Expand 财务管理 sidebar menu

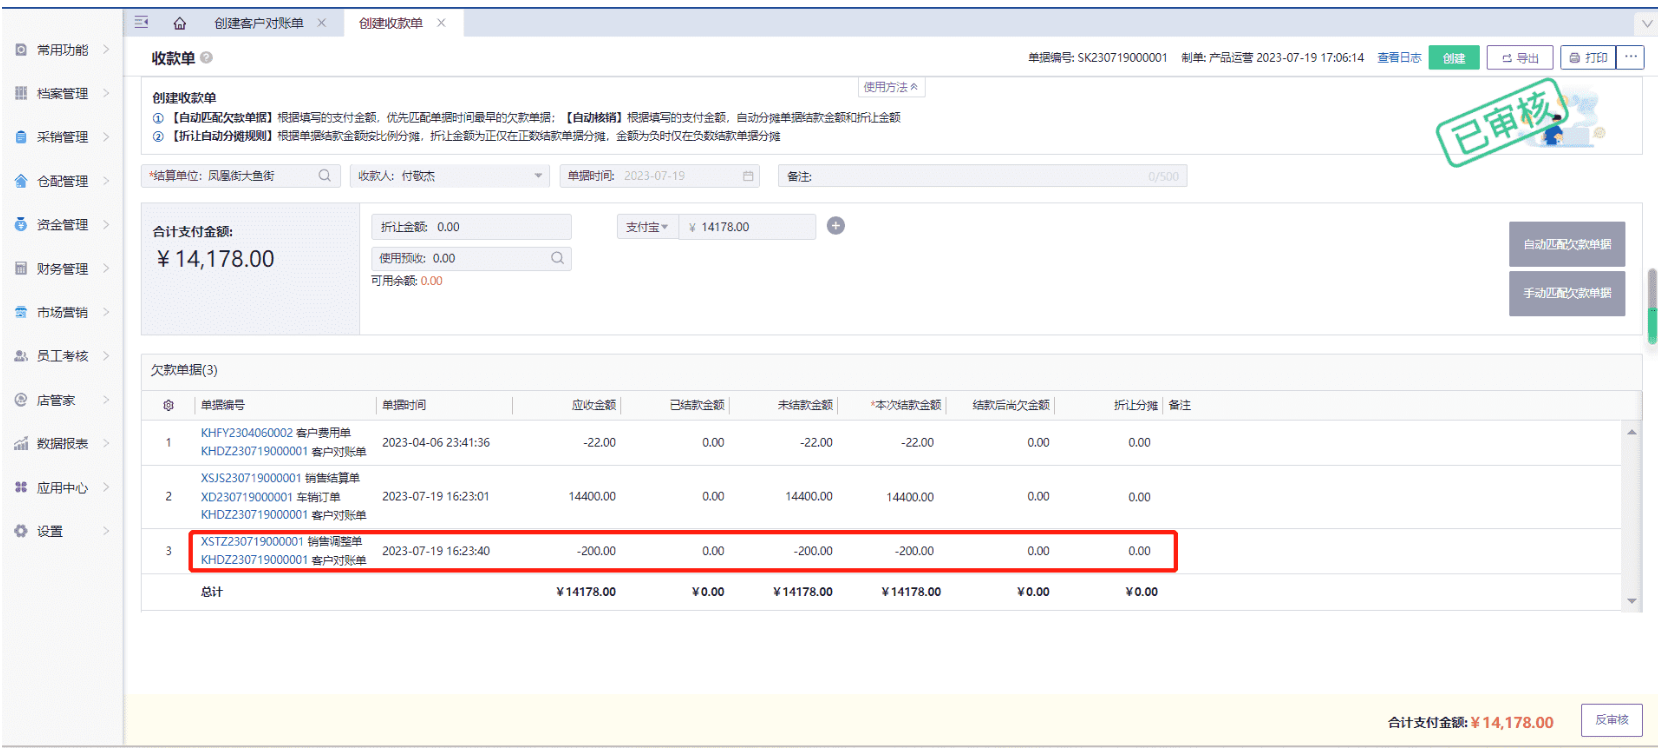(62, 269)
